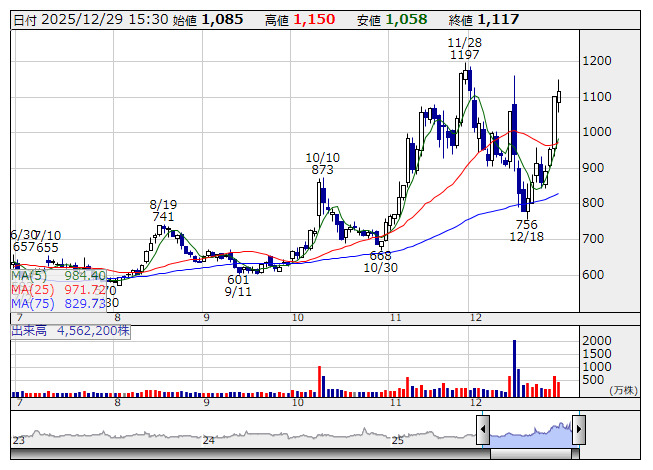
Task: Click year 25 in the overview timeline
Action: pyautogui.click(x=397, y=440)
